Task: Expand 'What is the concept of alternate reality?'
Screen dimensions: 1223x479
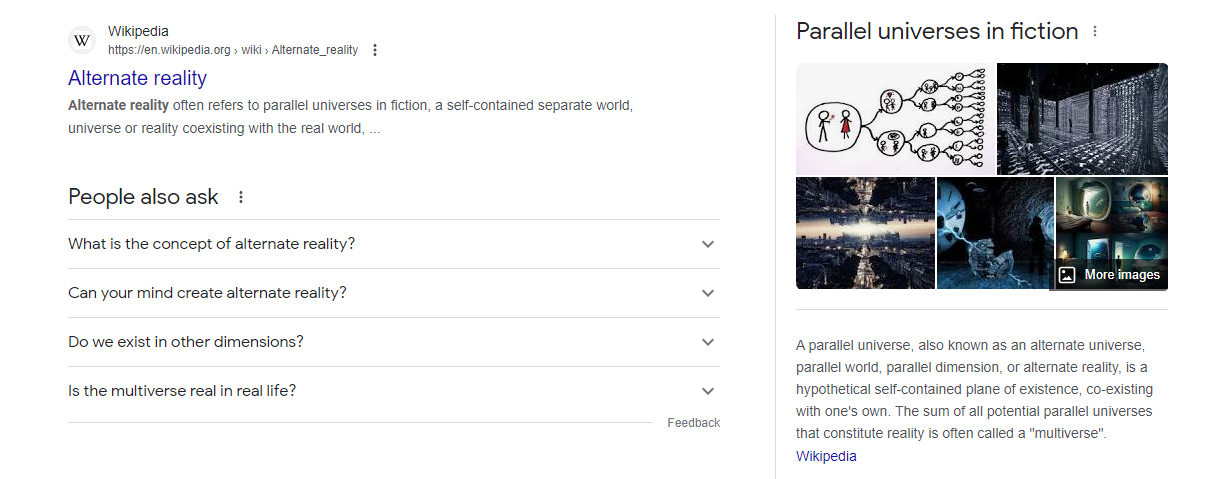Action: [x=394, y=244]
